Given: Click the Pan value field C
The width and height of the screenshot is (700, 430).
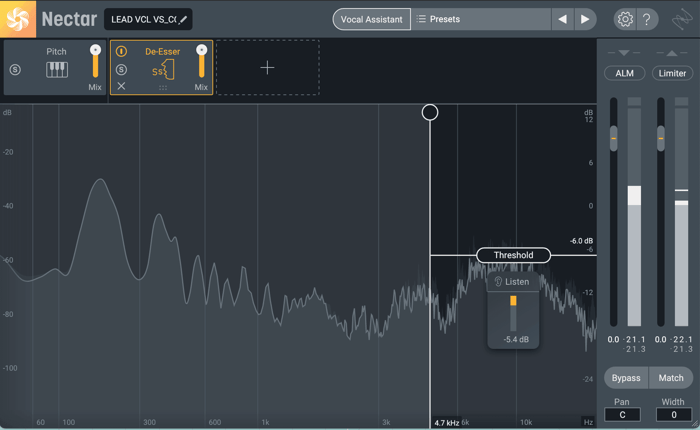Looking at the screenshot, I should pos(622,415).
